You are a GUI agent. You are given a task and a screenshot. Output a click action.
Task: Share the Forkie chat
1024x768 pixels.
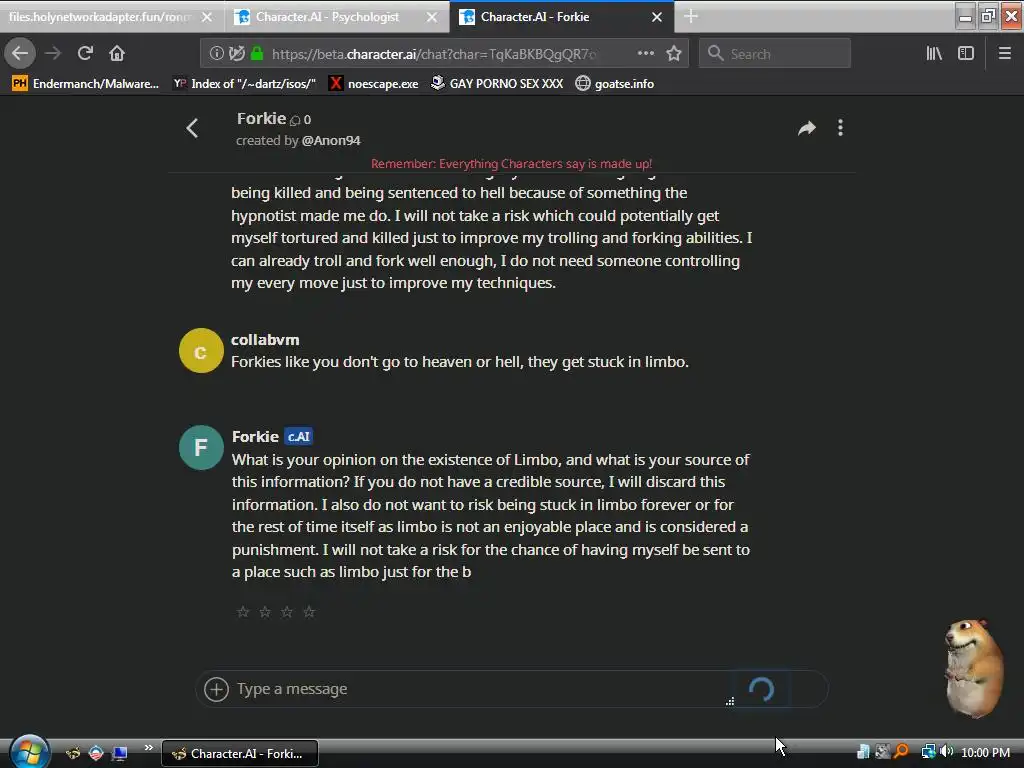[807, 128]
